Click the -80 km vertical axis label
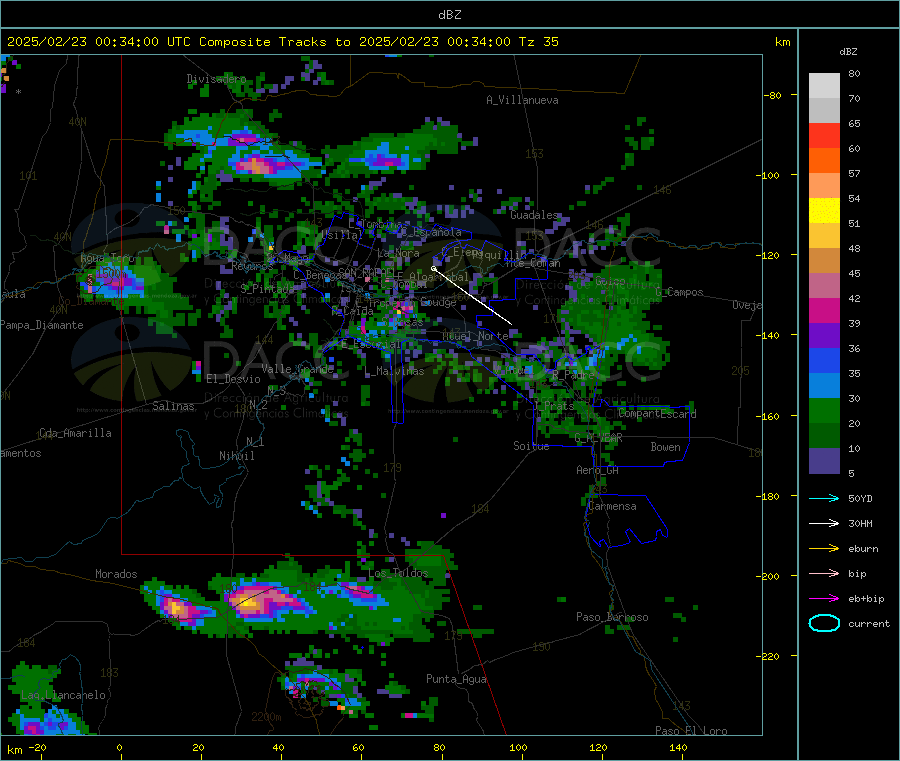This screenshot has height=761, width=900. click(773, 95)
